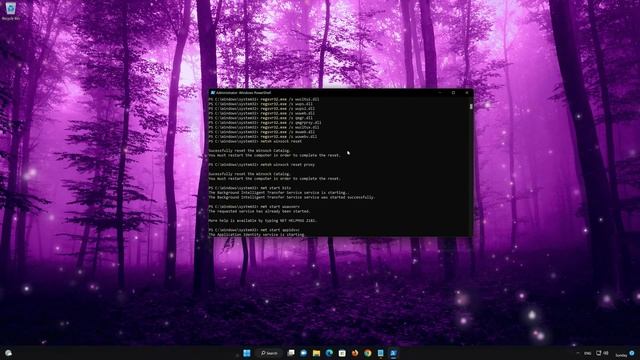Click the ENG language indicator
This screenshot has width=640, height=360.
point(588,353)
